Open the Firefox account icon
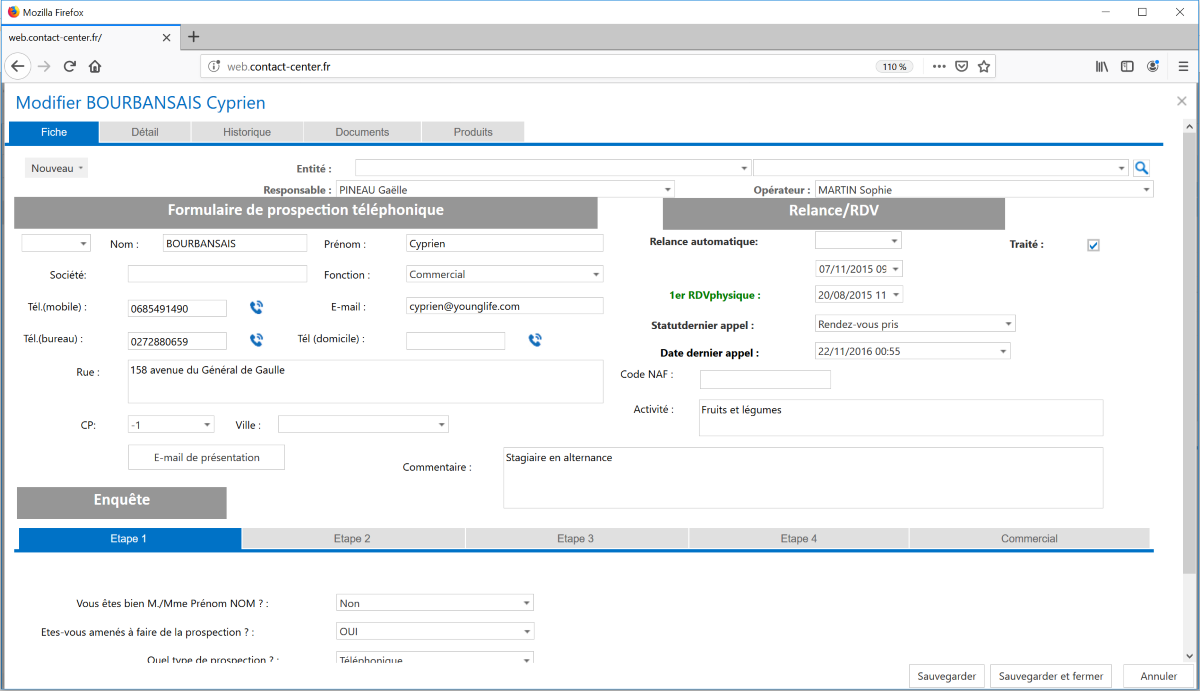Viewport: 1200px width, 691px height. (1153, 66)
